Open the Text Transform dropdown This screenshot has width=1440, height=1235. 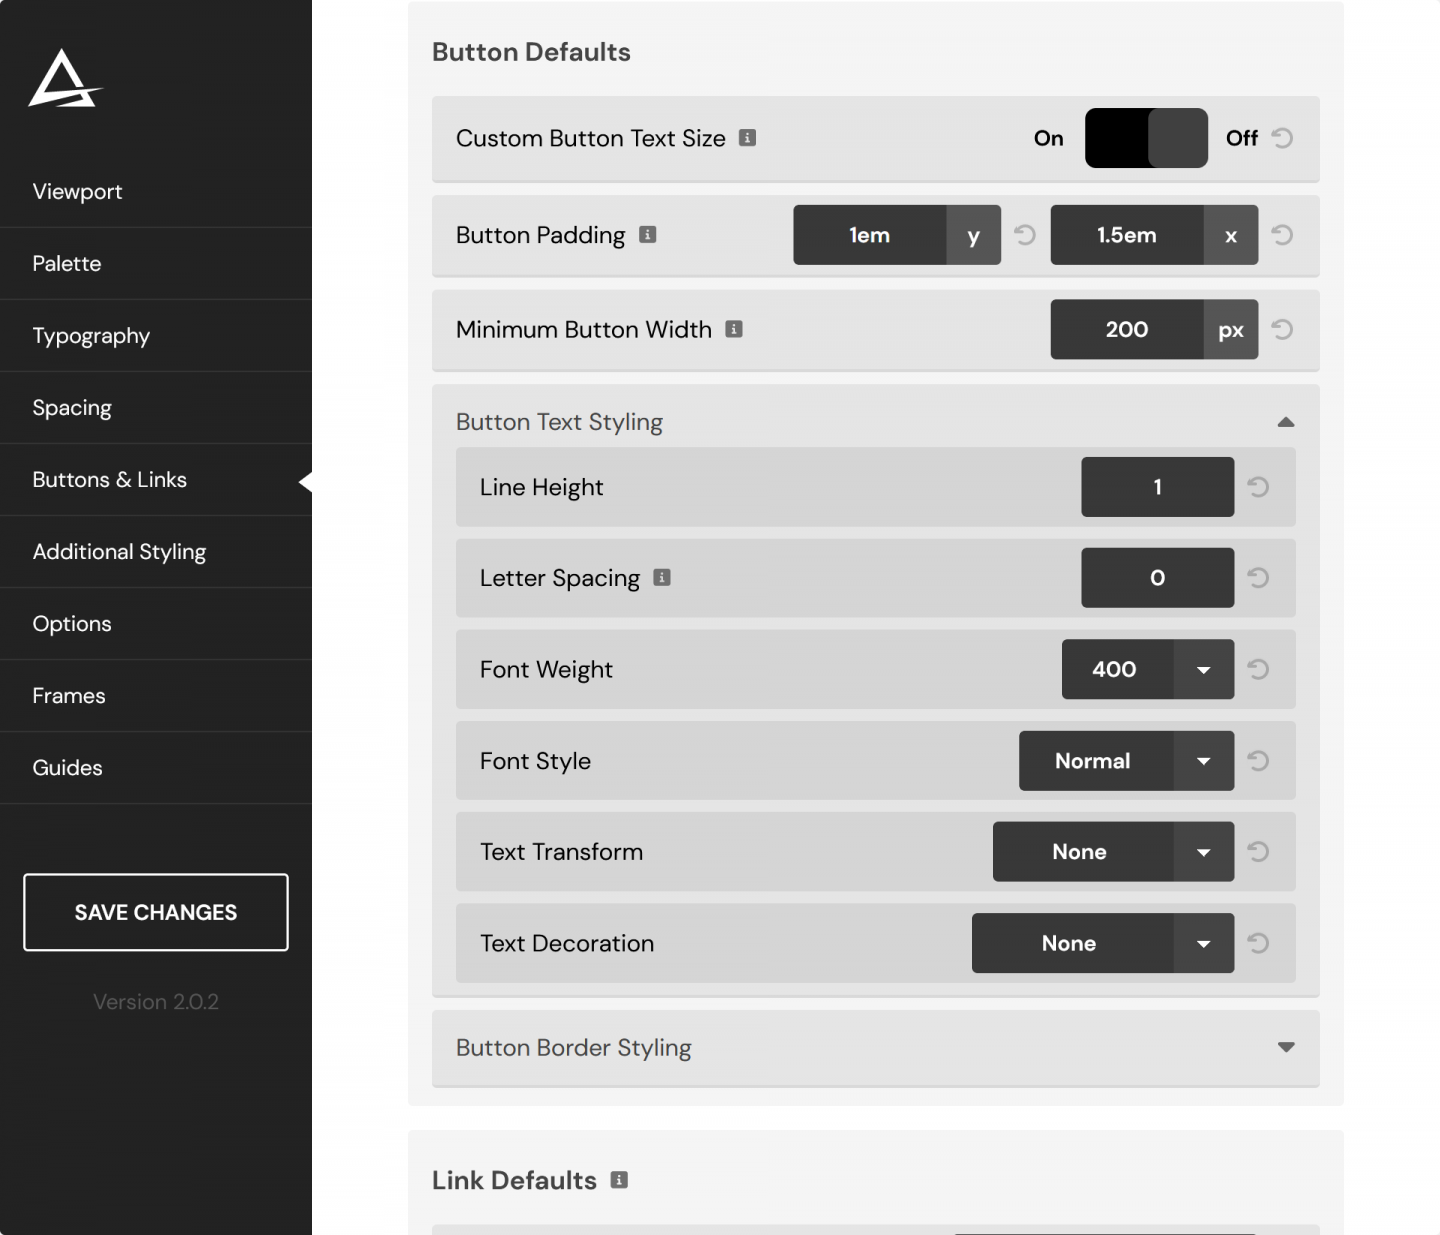(x=1113, y=851)
